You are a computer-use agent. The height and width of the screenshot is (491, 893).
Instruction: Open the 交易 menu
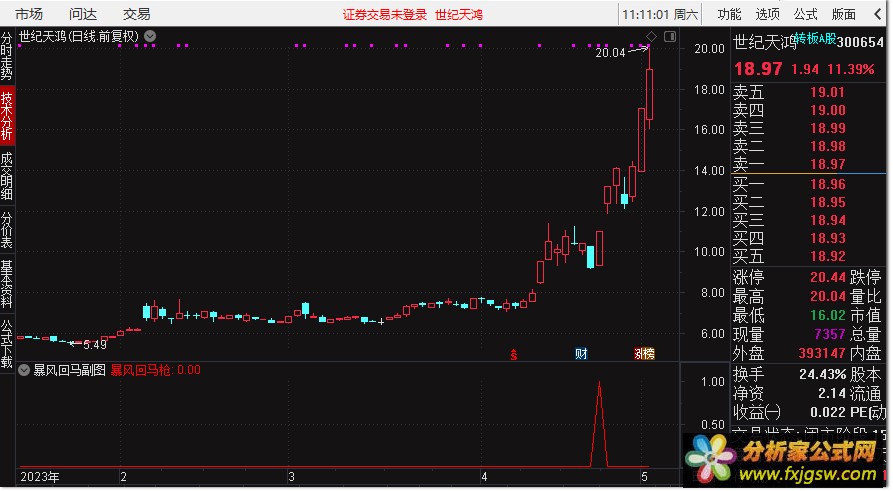pos(137,14)
